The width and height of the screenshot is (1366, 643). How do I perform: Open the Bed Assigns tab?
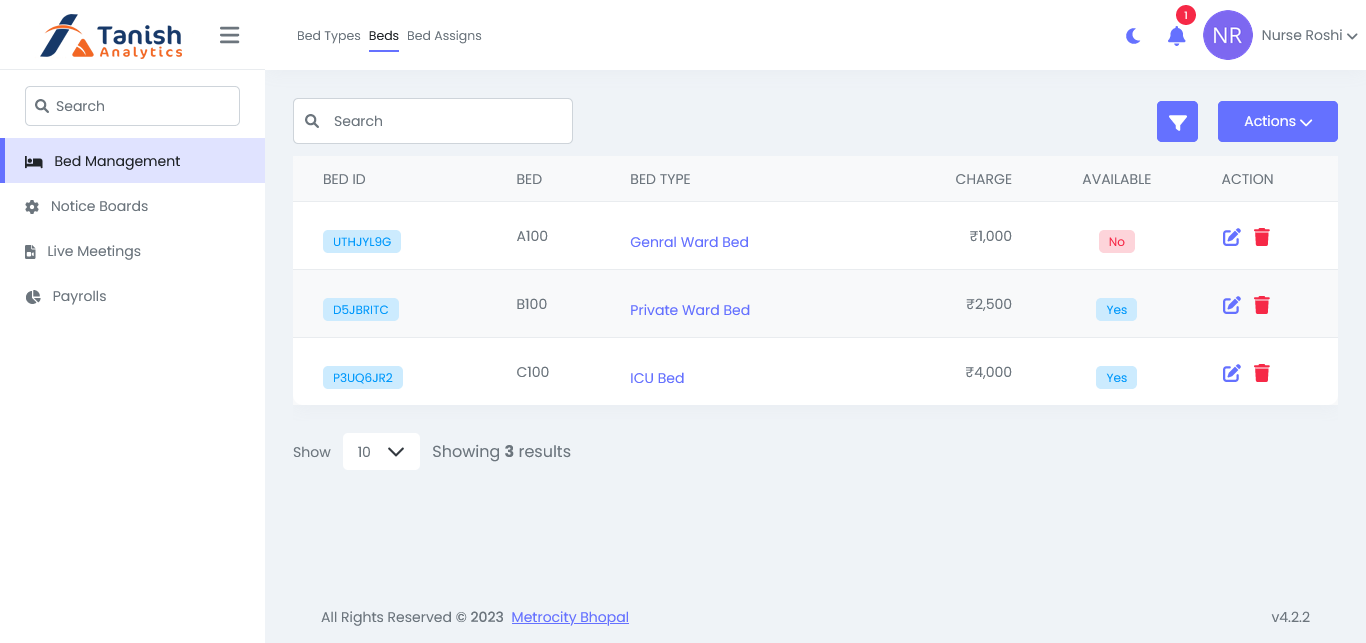click(444, 35)
